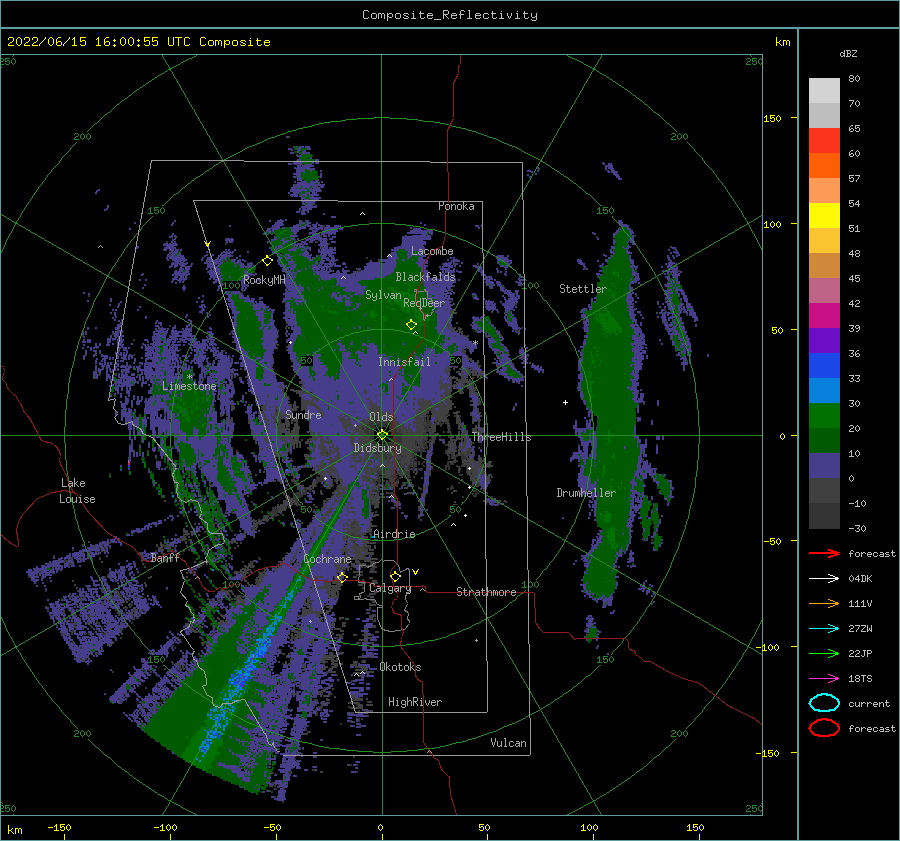Select the red forecast ellipse icon
Image resolution: width=900 pixels, height=841 pixels.
[824, 728]
